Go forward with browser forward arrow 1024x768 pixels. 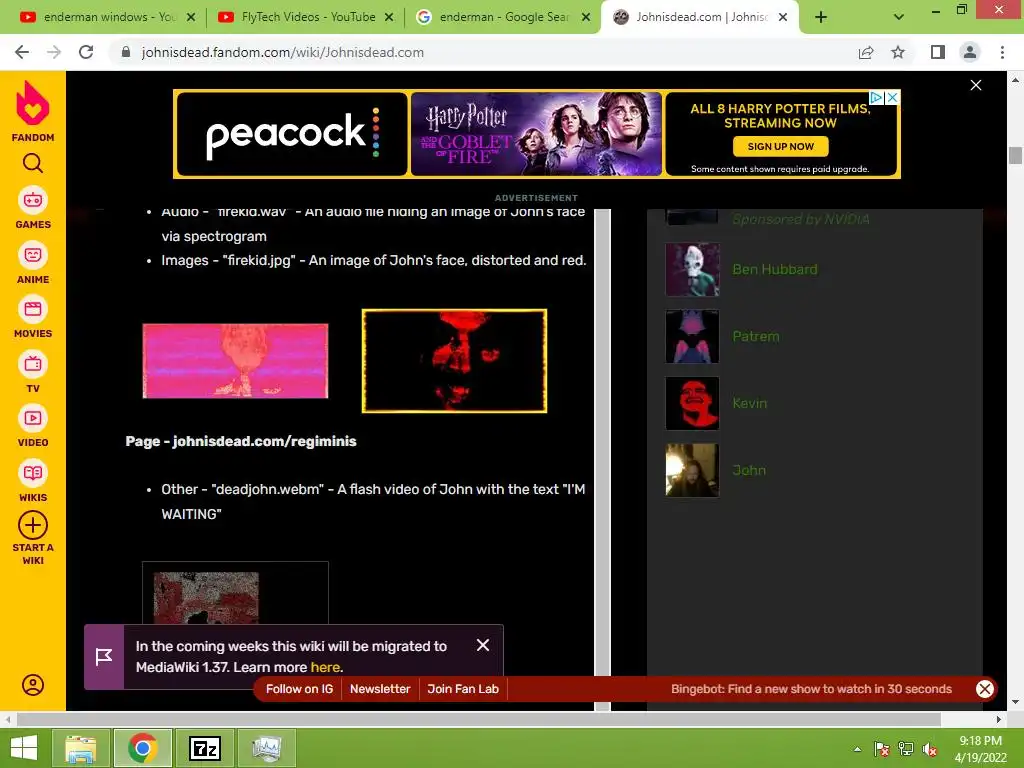tap(54, 52)
